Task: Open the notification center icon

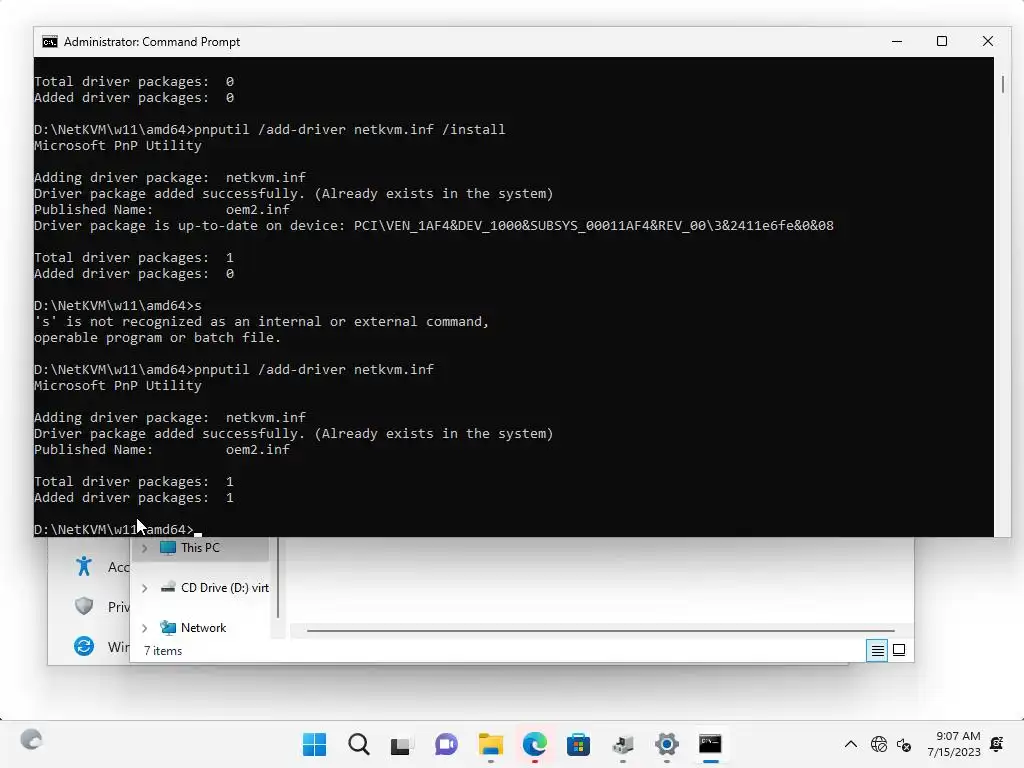Action: pos(997,744)
